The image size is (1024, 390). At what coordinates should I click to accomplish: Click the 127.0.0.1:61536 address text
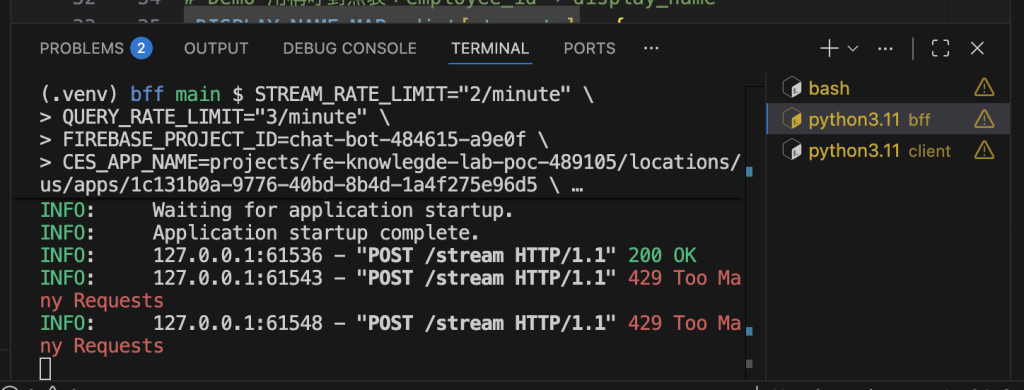point(238,255)
